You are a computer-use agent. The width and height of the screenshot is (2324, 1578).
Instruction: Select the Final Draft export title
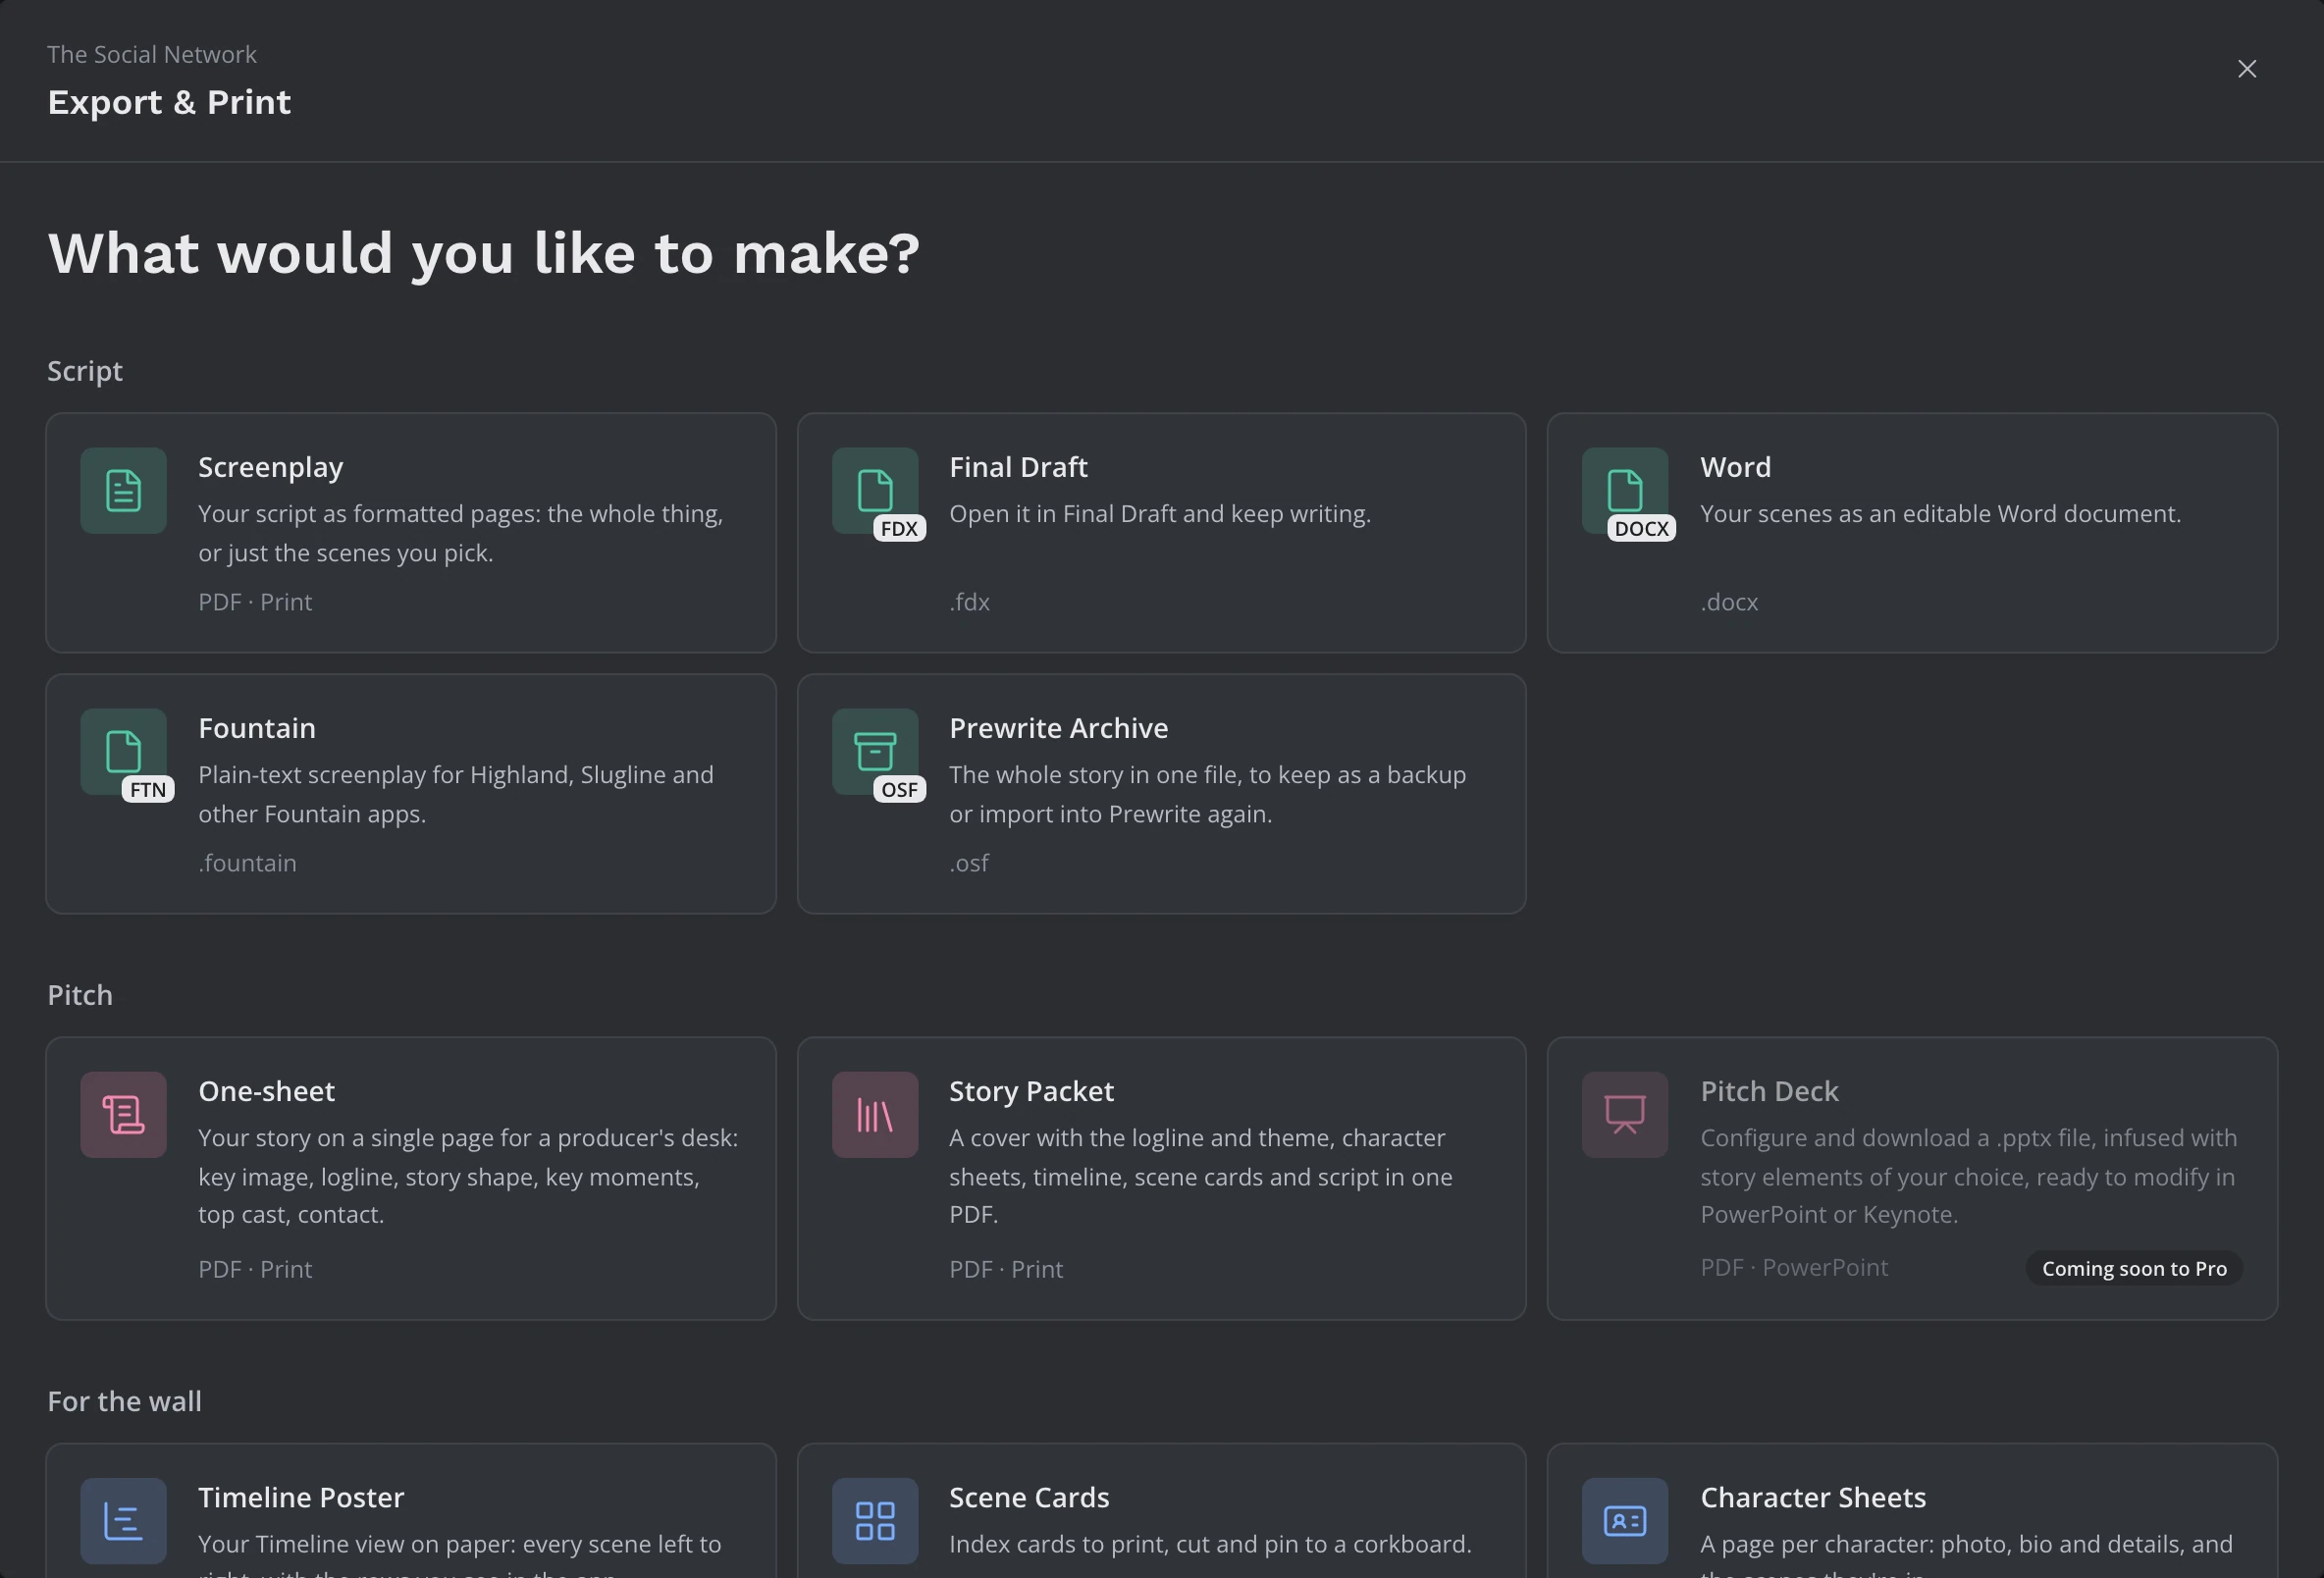click(1018, 467)
